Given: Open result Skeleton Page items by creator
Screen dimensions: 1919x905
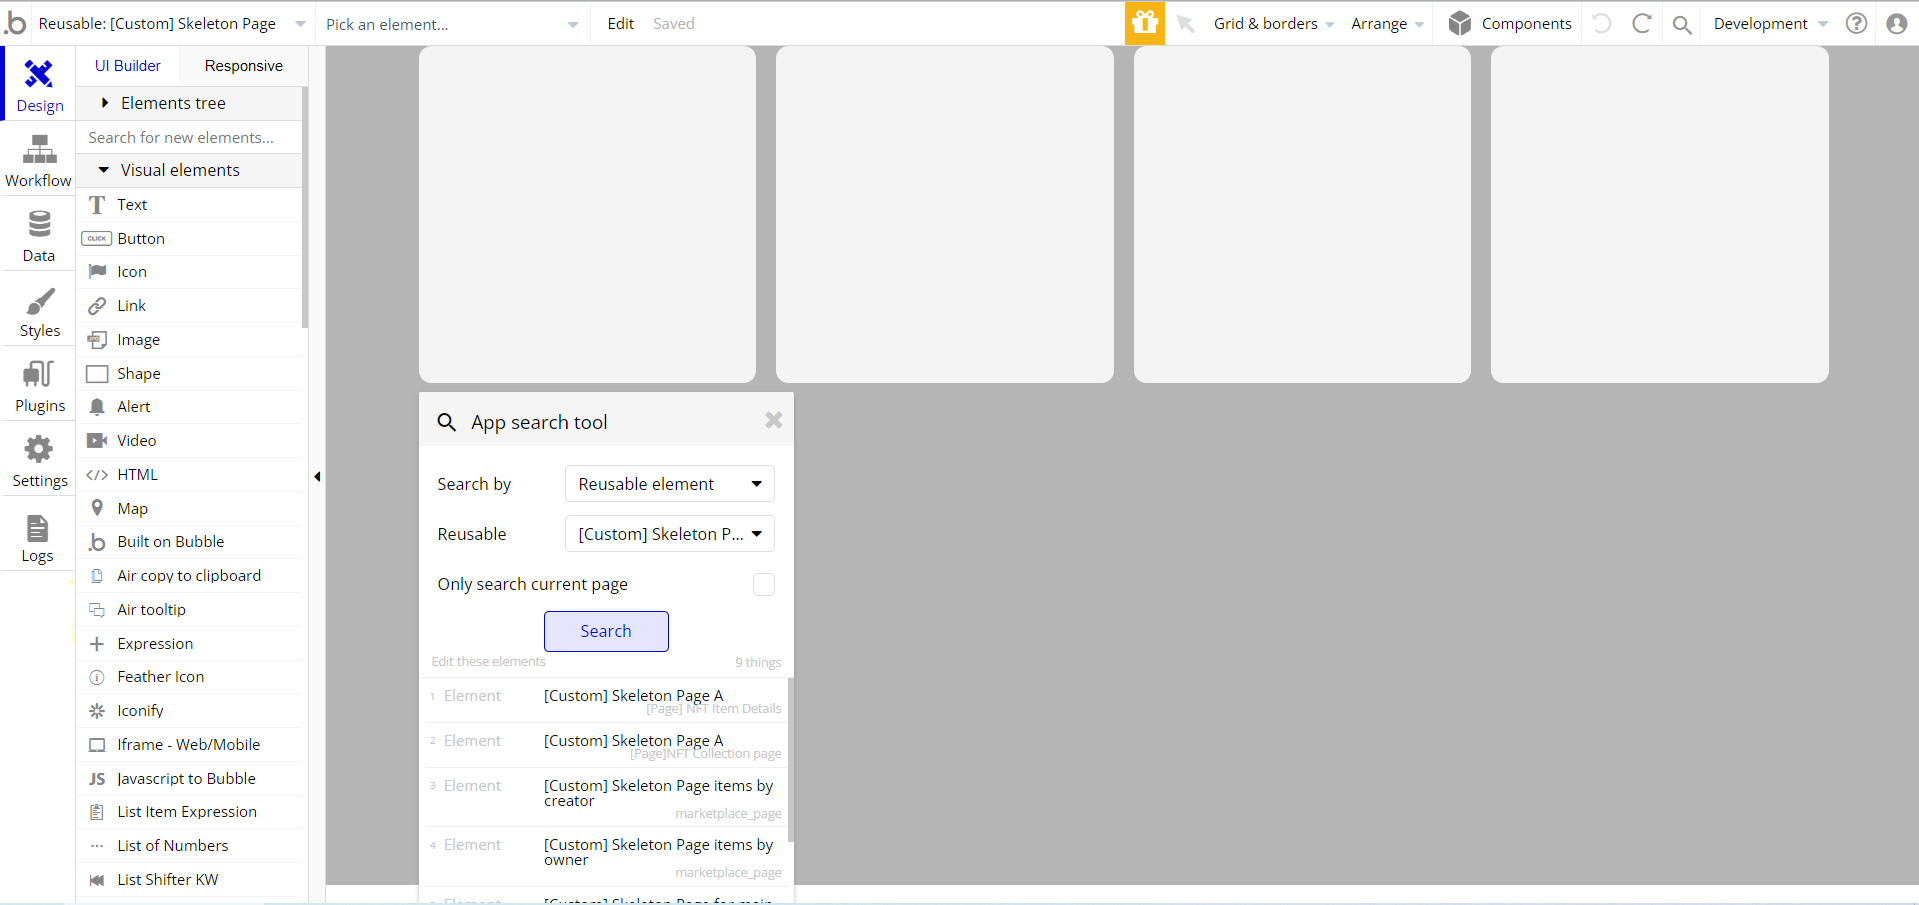Looking at the screenshot, I should click(605, 798).
